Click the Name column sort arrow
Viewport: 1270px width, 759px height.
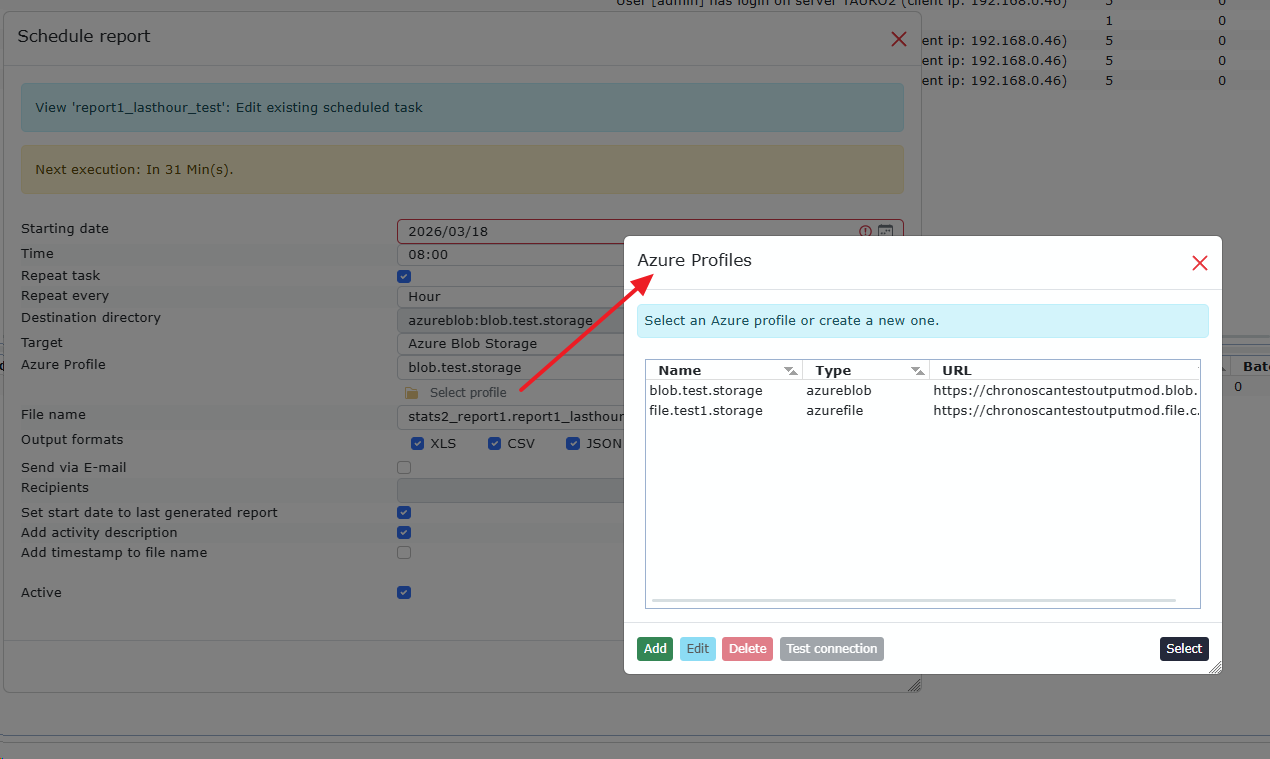(x=790, y=371)
